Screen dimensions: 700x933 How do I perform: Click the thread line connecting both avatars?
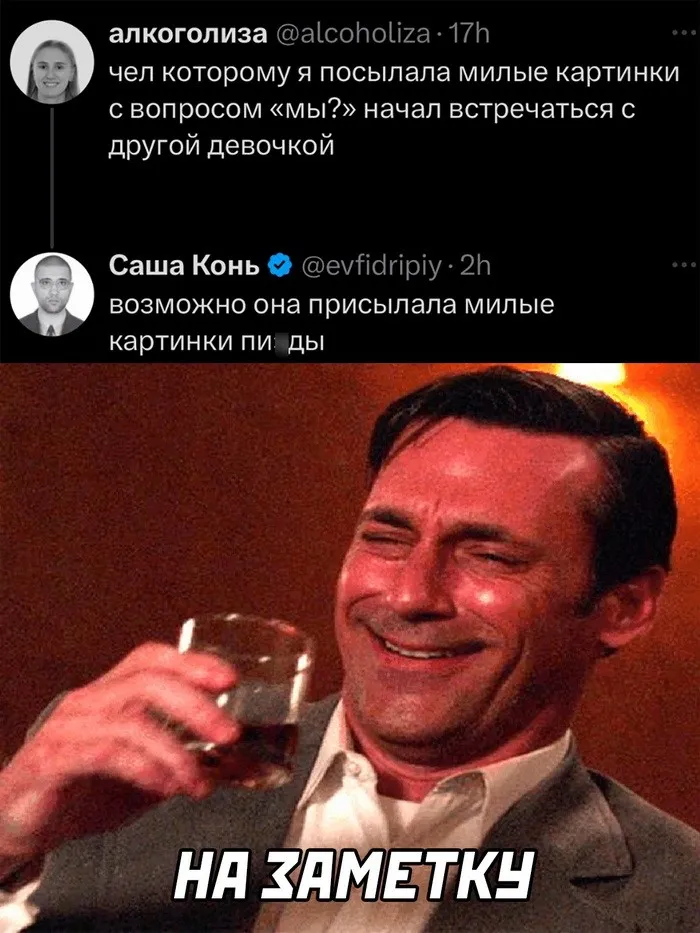point(52,178)
